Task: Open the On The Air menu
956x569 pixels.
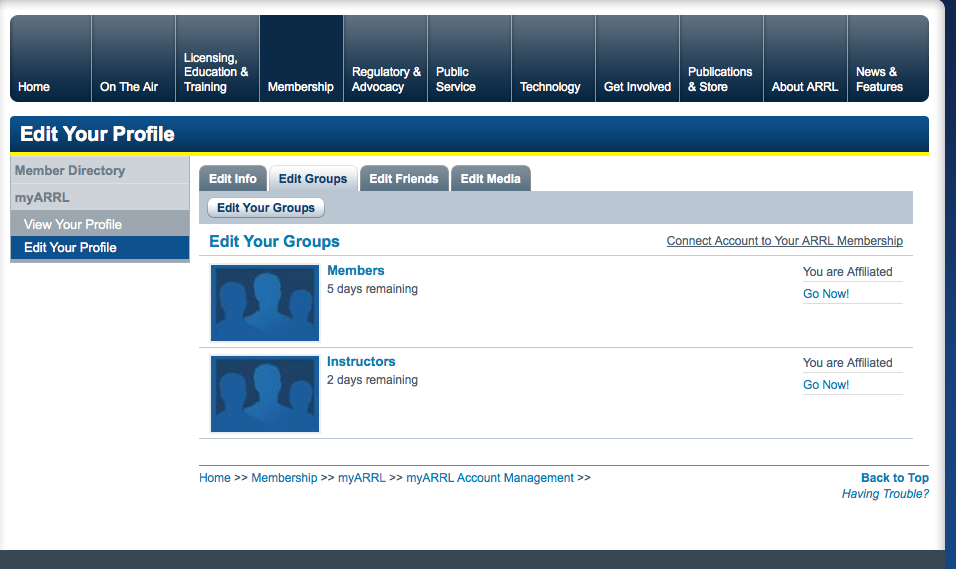Action: (134, 59)
